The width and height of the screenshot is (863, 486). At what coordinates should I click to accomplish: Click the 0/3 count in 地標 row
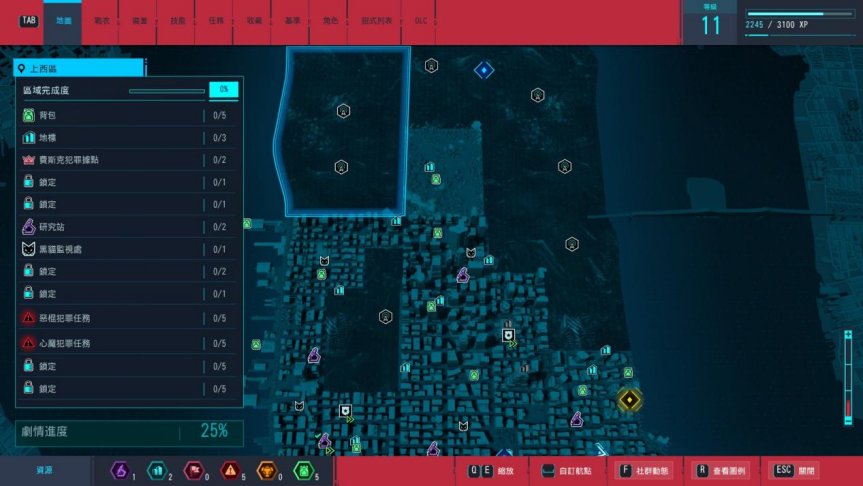(x=220, y=138)
